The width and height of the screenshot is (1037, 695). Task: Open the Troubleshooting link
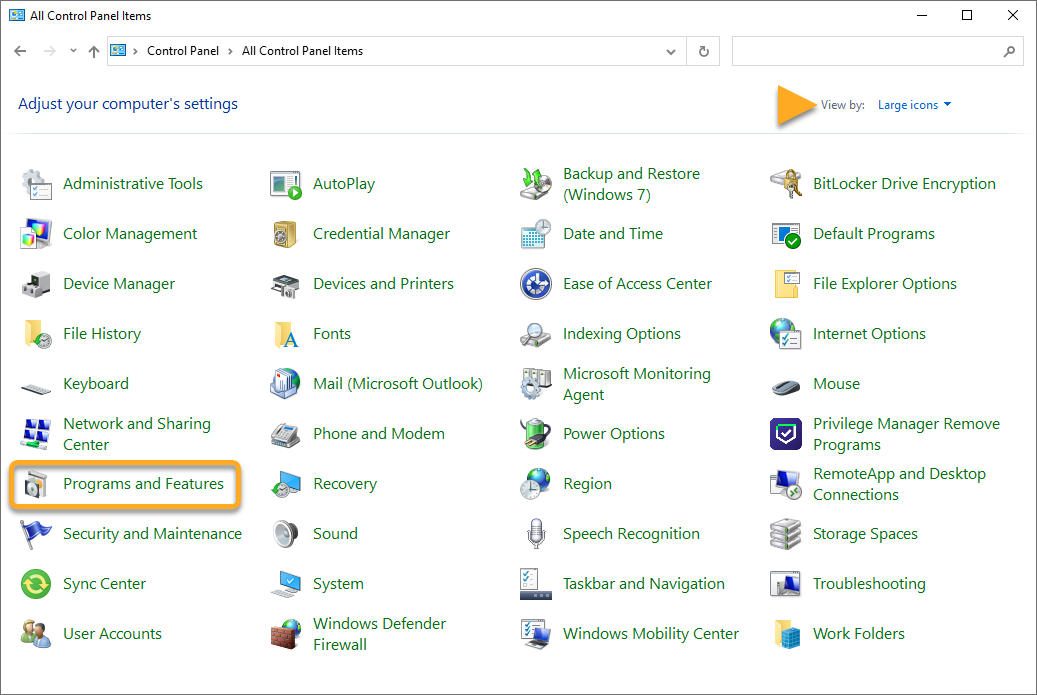tap(868, 584)
